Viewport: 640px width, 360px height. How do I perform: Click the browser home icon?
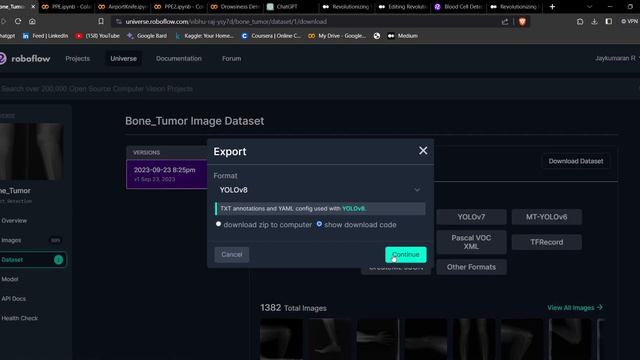(x=32, y=21)
